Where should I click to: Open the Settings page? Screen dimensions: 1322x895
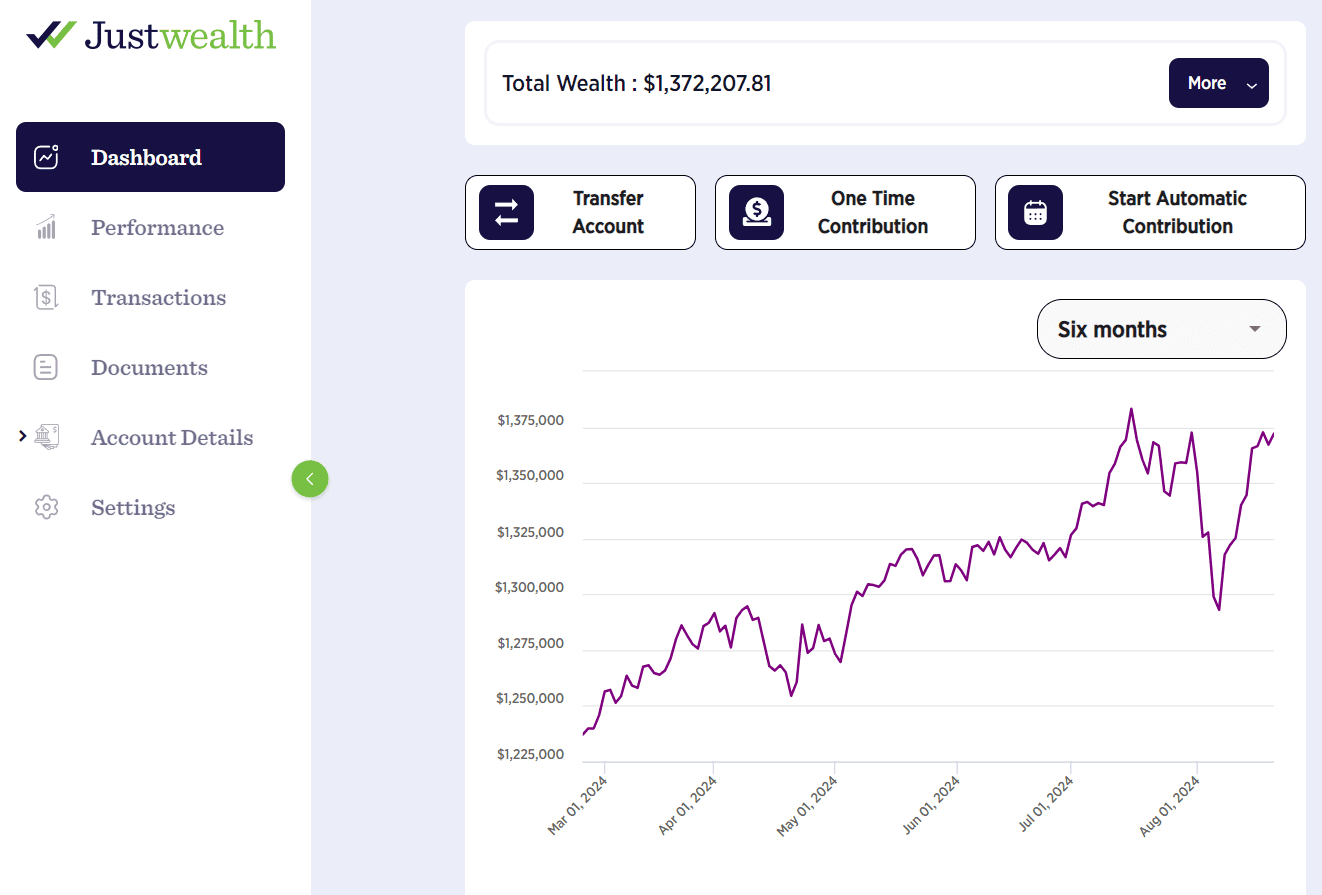tap(133, 507)
